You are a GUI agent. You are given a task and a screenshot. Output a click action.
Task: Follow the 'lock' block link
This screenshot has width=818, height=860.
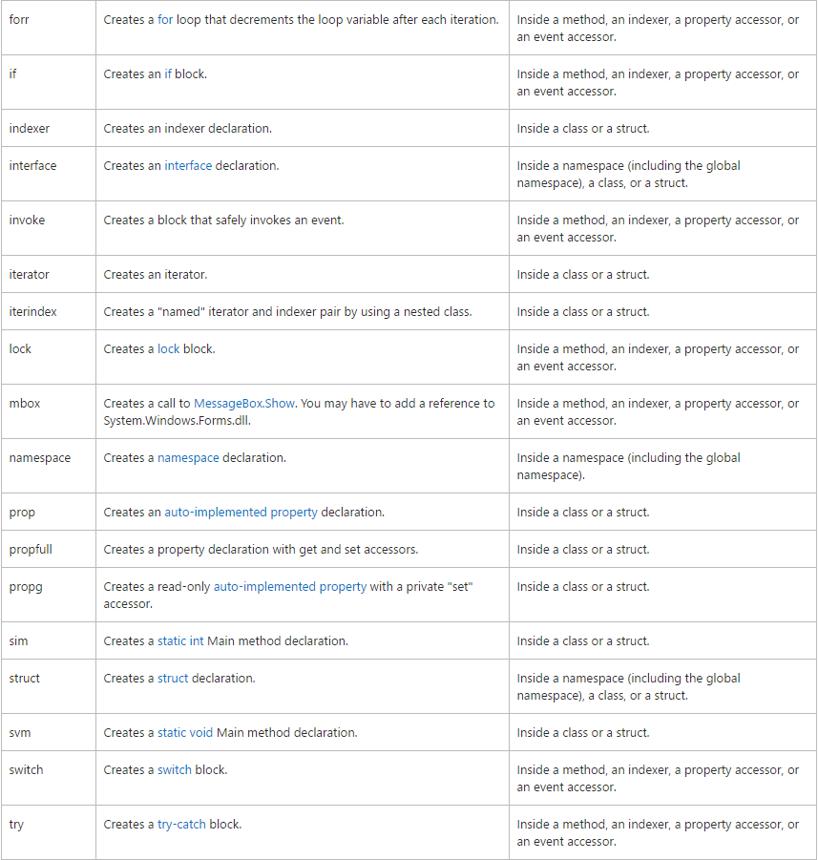(168, 349)
